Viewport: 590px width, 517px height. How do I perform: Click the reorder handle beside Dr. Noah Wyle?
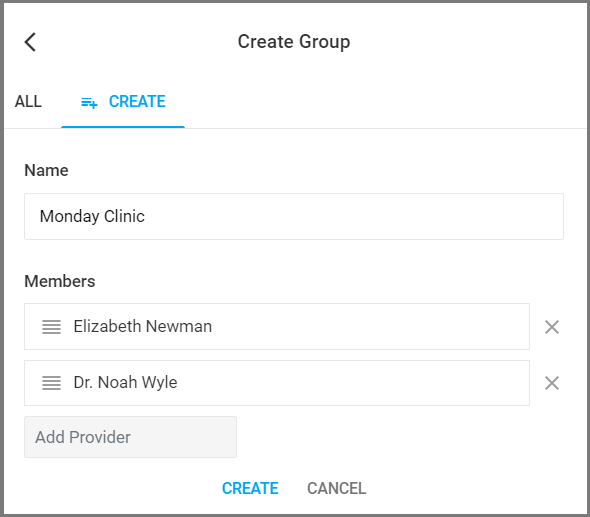(51, 383)
